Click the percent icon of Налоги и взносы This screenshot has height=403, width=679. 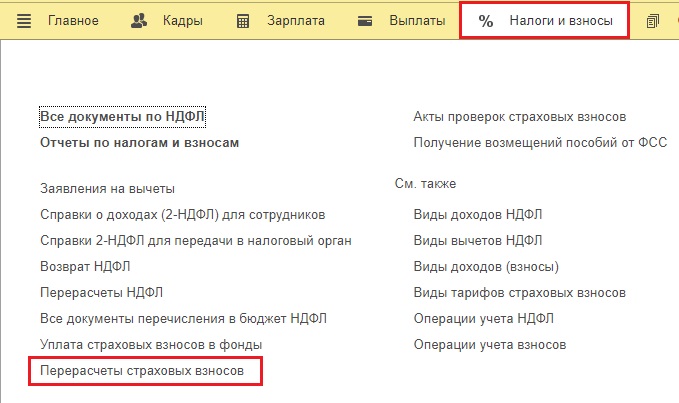click(x=486, y=21)
